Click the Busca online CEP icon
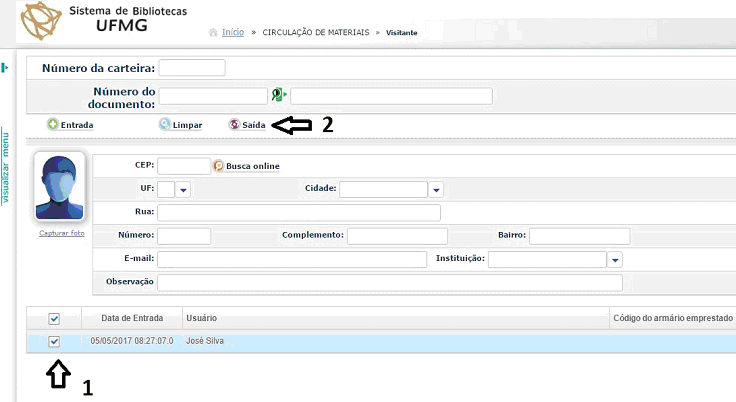Image resolution: width=736 pixels, height=402 pixels. pyautogui.click(x=219, y=165)
